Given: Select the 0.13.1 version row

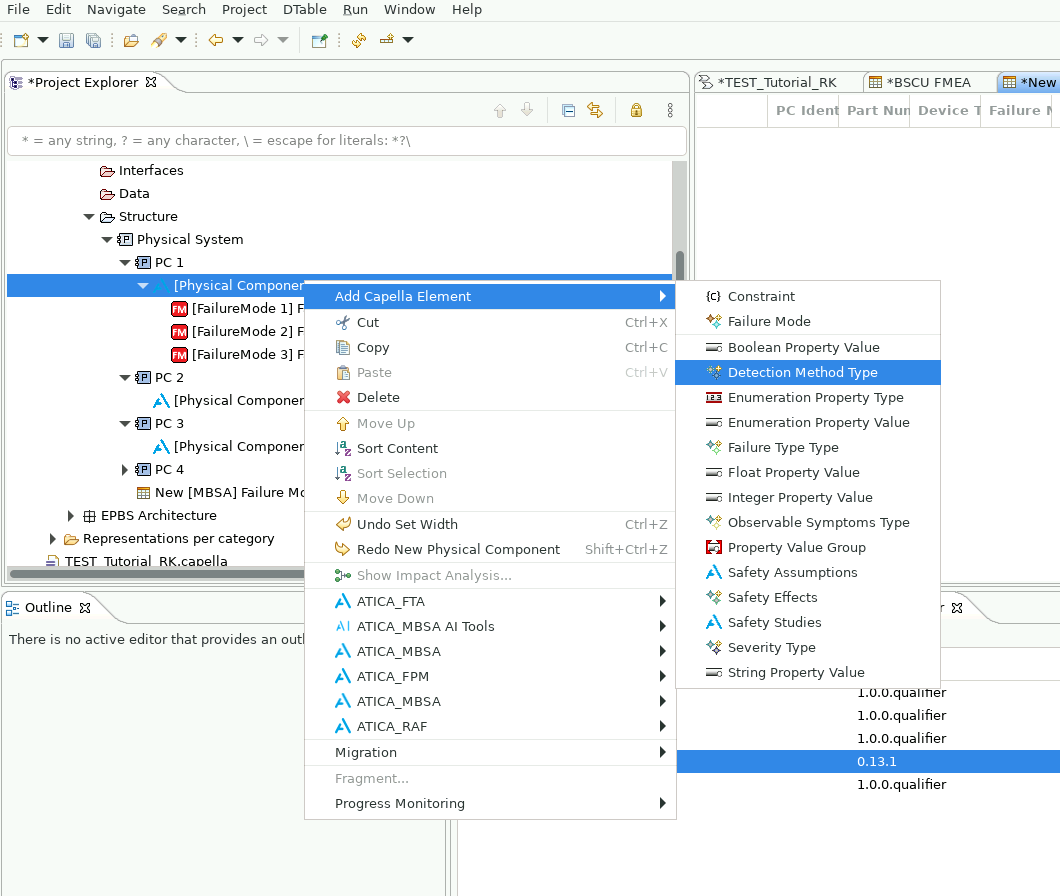Looking at the screenshot, I should [868, 762].
